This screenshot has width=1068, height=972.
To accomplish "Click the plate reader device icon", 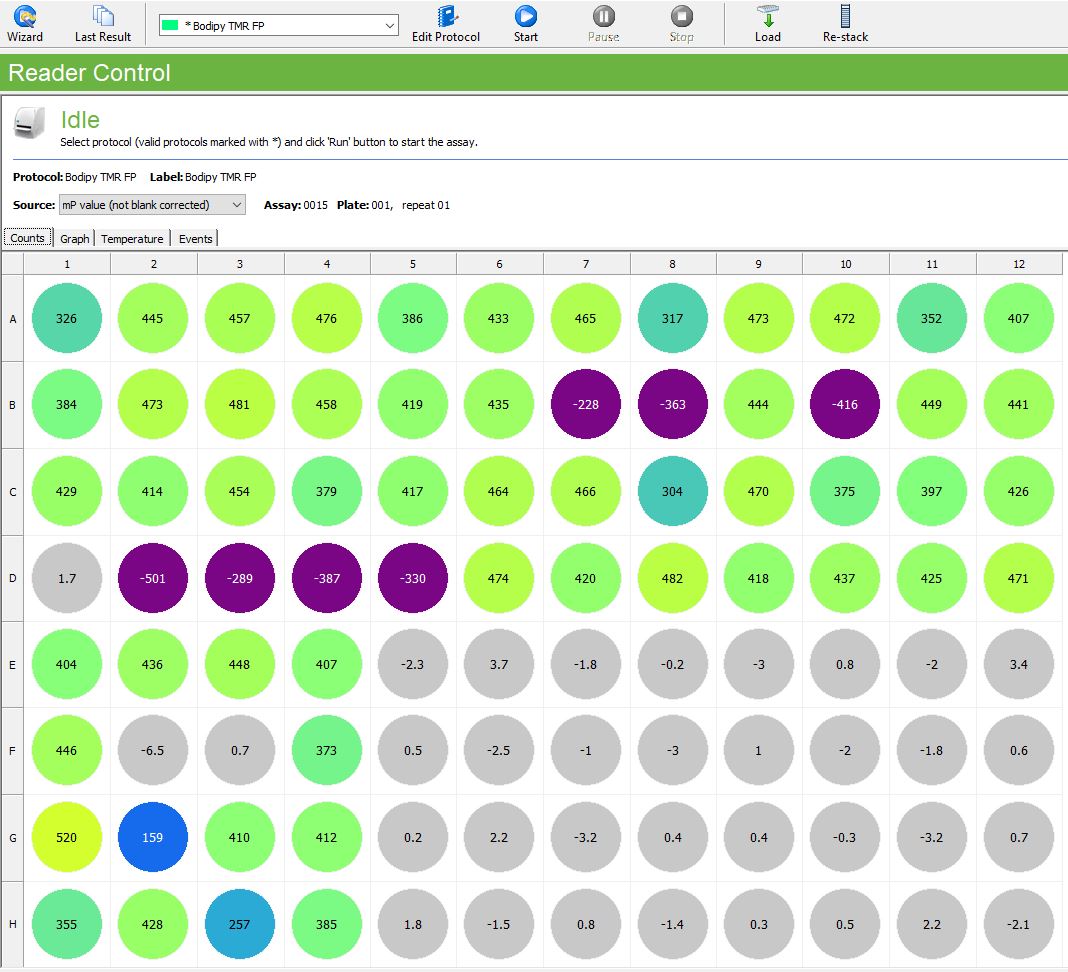I will (28, 124).
